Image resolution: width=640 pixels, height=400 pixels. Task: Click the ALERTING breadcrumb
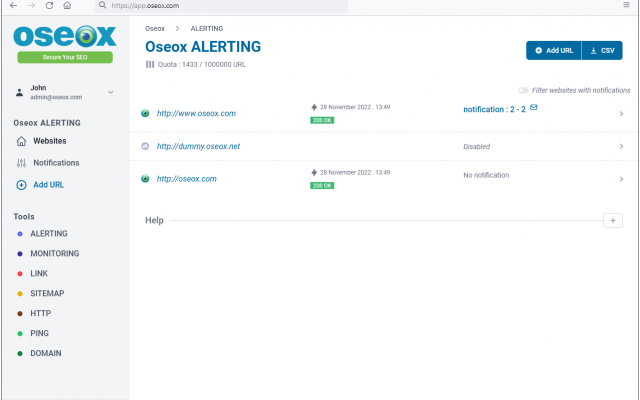[207, 29]
